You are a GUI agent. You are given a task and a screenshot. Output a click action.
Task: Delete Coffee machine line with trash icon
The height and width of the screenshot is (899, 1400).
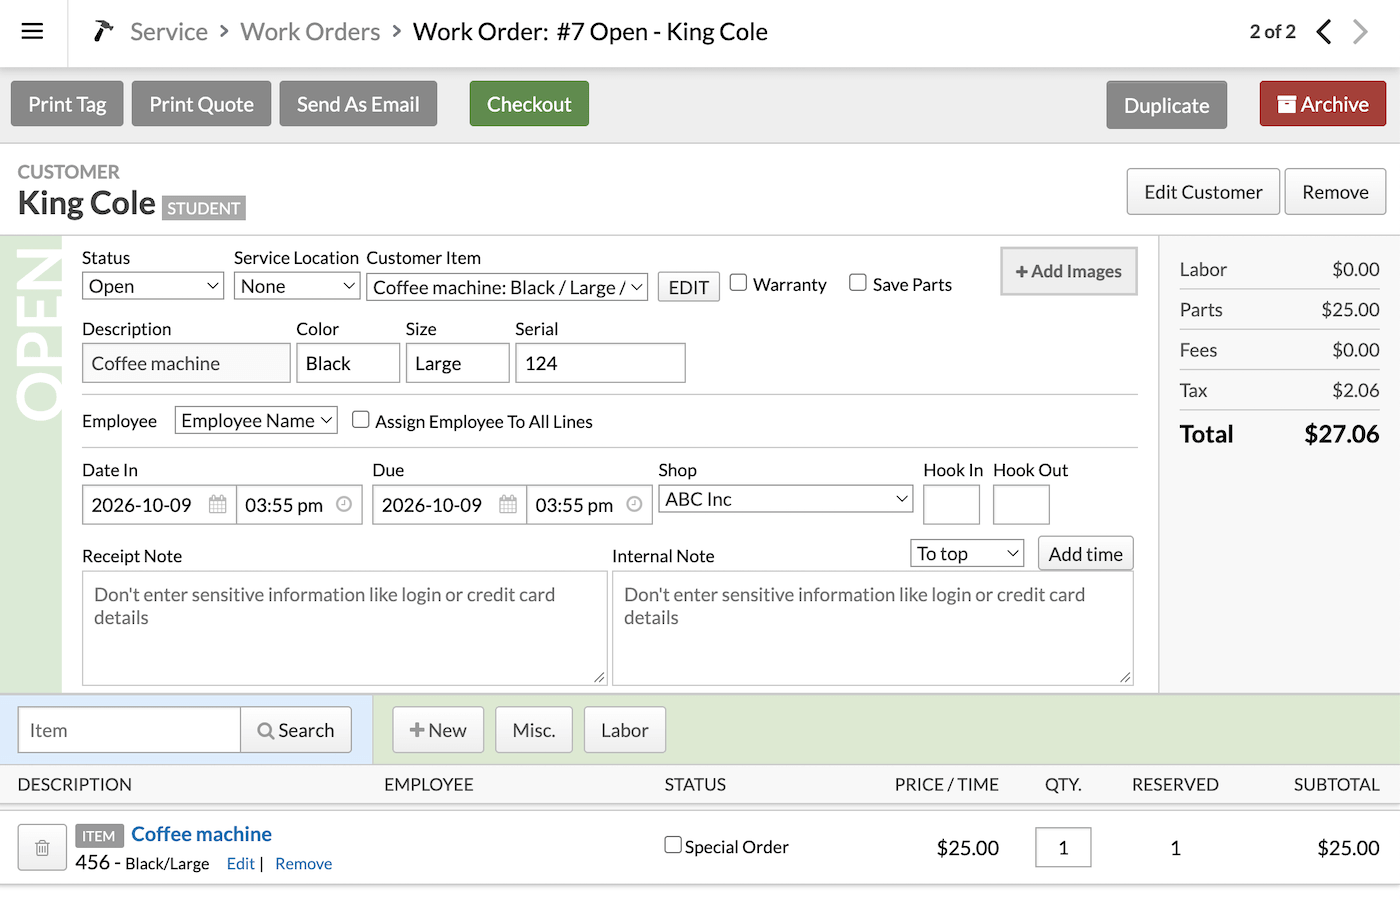pos(42,848)
